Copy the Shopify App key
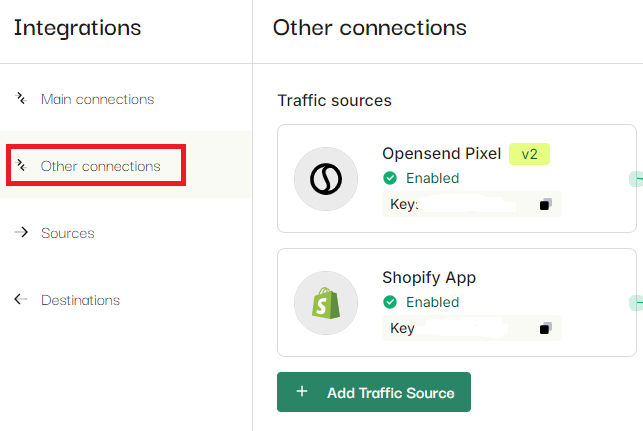The width and height of the screenshot is (643, 431). coord(546,328)
